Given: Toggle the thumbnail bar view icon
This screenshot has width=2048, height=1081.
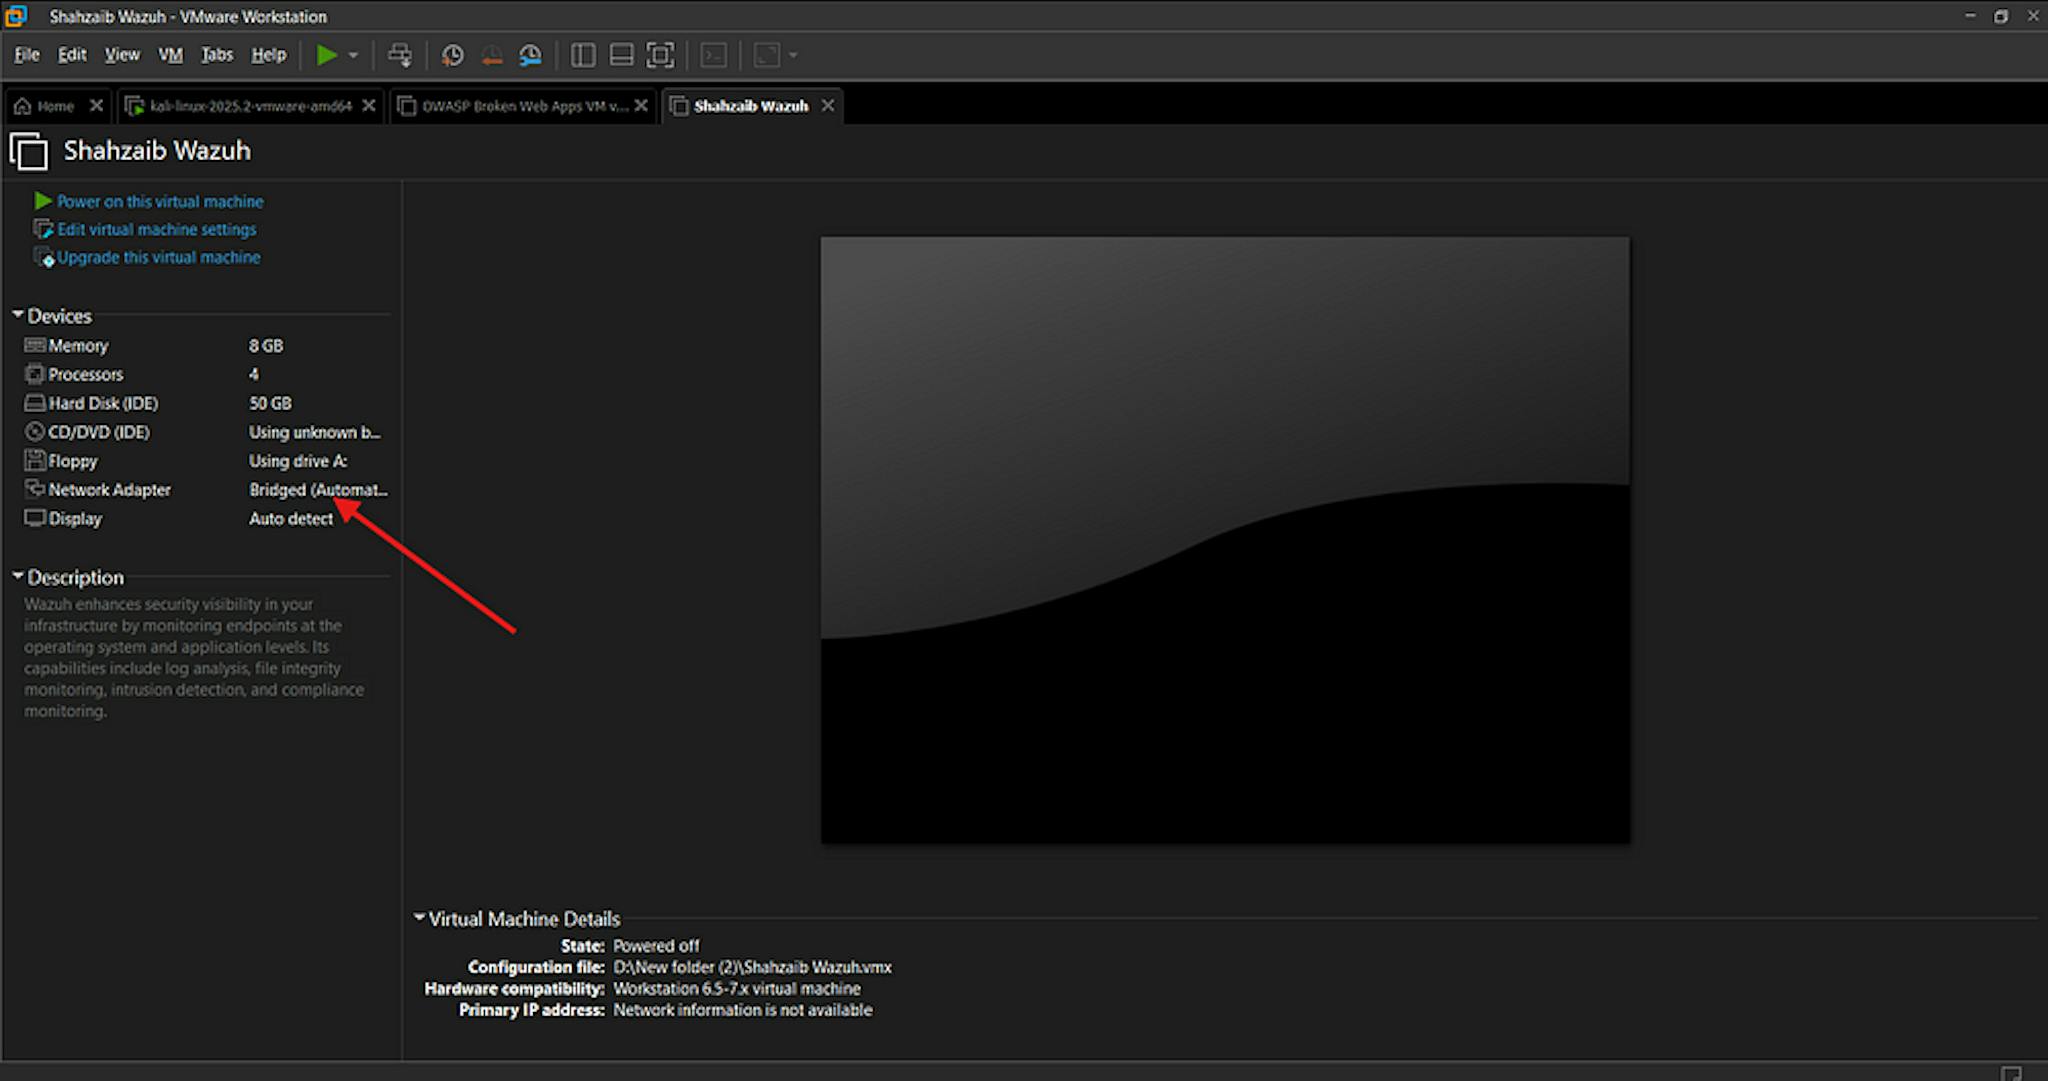Looking at the screenshot, I should click(x=621, y=55).
